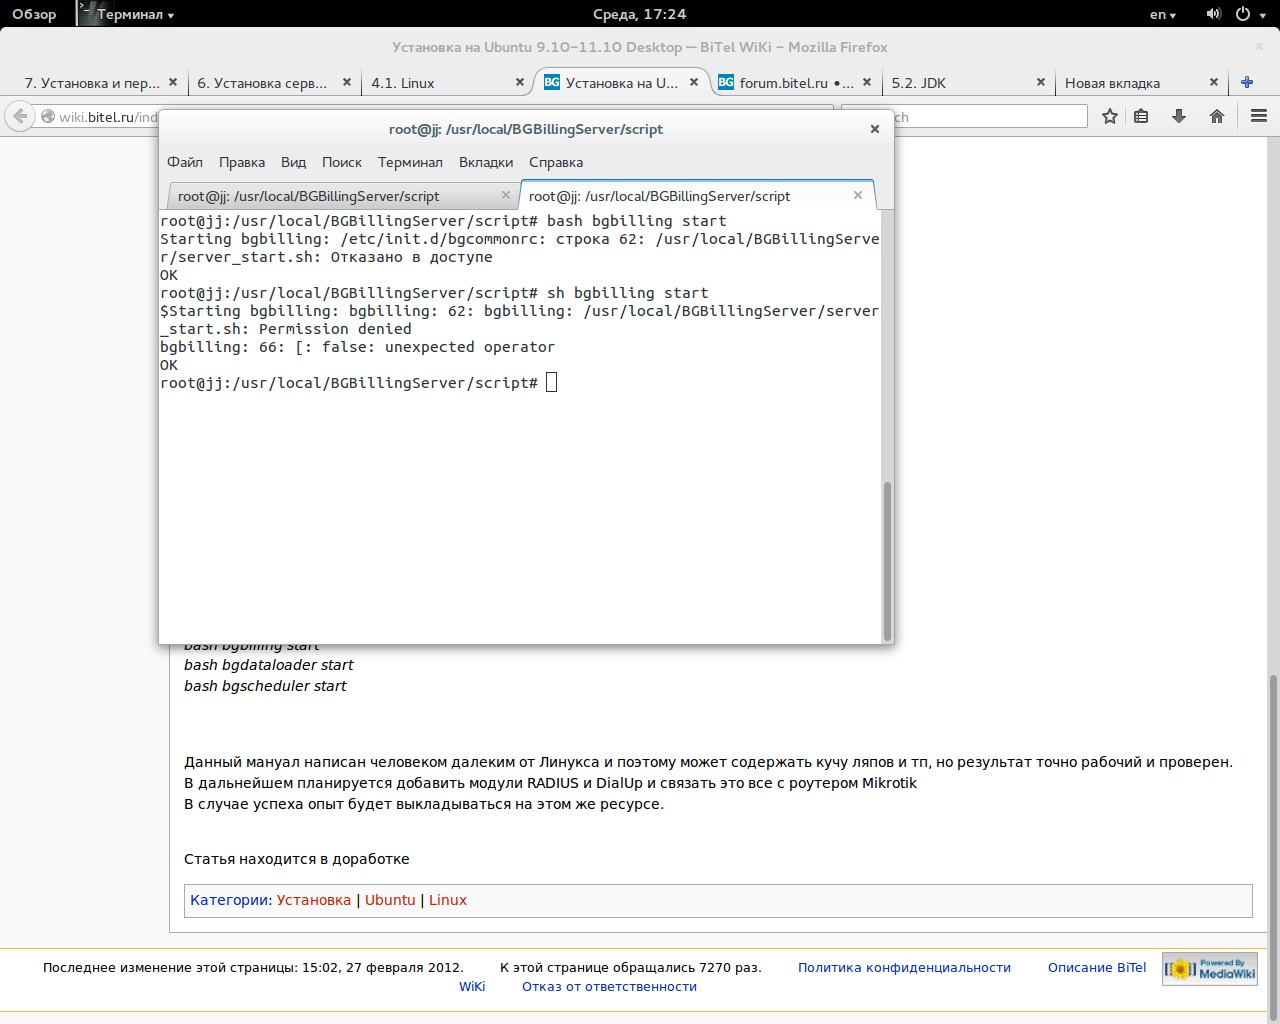Screen dimensions: 1280x1024
Task: Expand the en keyboard layout dropdown
Action: pos(1162,14)
